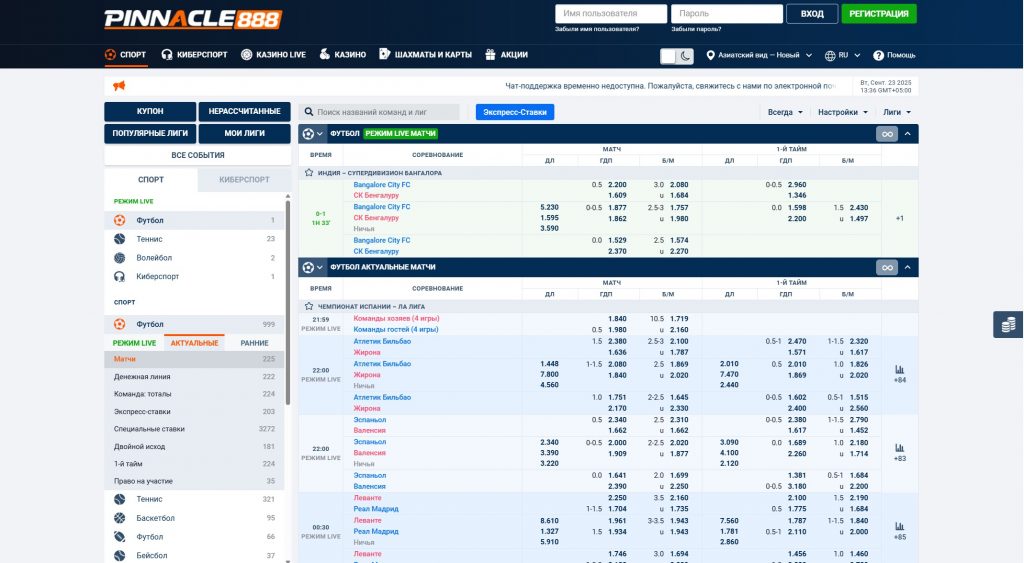
Task: Click the Помощь help question icon
Action: tap(879, 55)
